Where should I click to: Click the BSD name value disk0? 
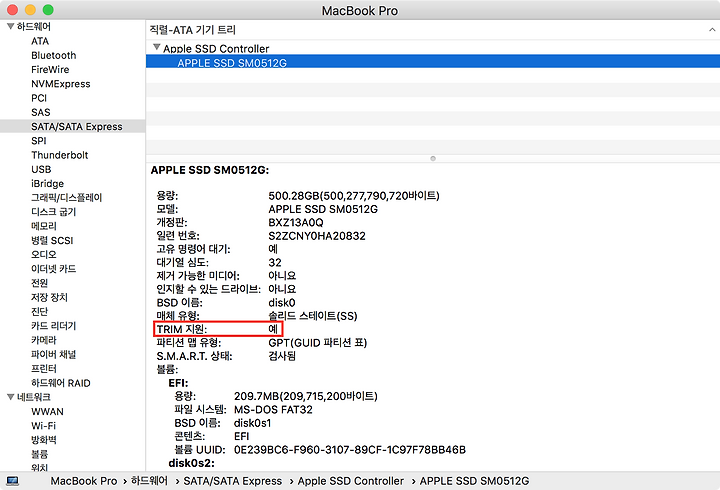[281, 303]
